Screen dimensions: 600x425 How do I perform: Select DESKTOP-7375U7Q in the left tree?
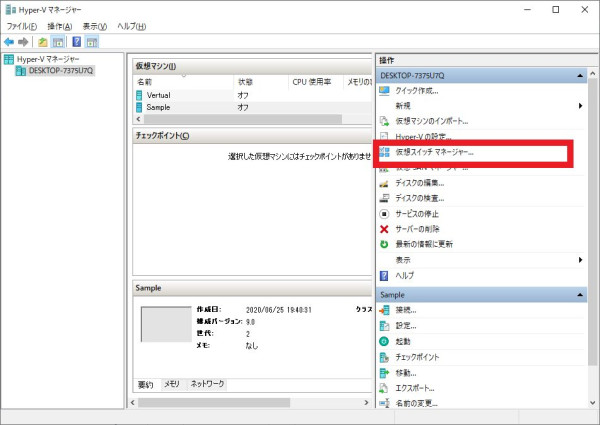60,71
